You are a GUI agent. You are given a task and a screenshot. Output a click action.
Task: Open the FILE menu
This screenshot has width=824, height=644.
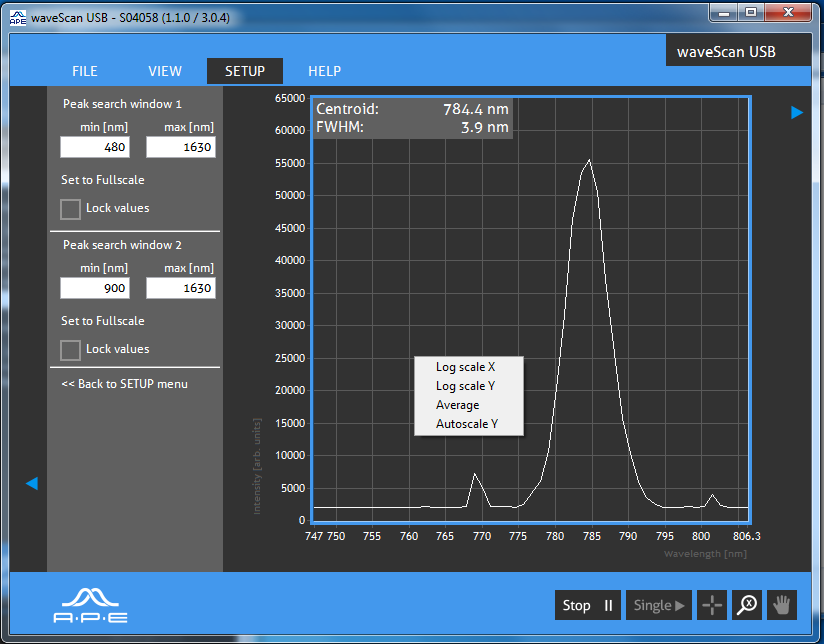pos(85,71)
